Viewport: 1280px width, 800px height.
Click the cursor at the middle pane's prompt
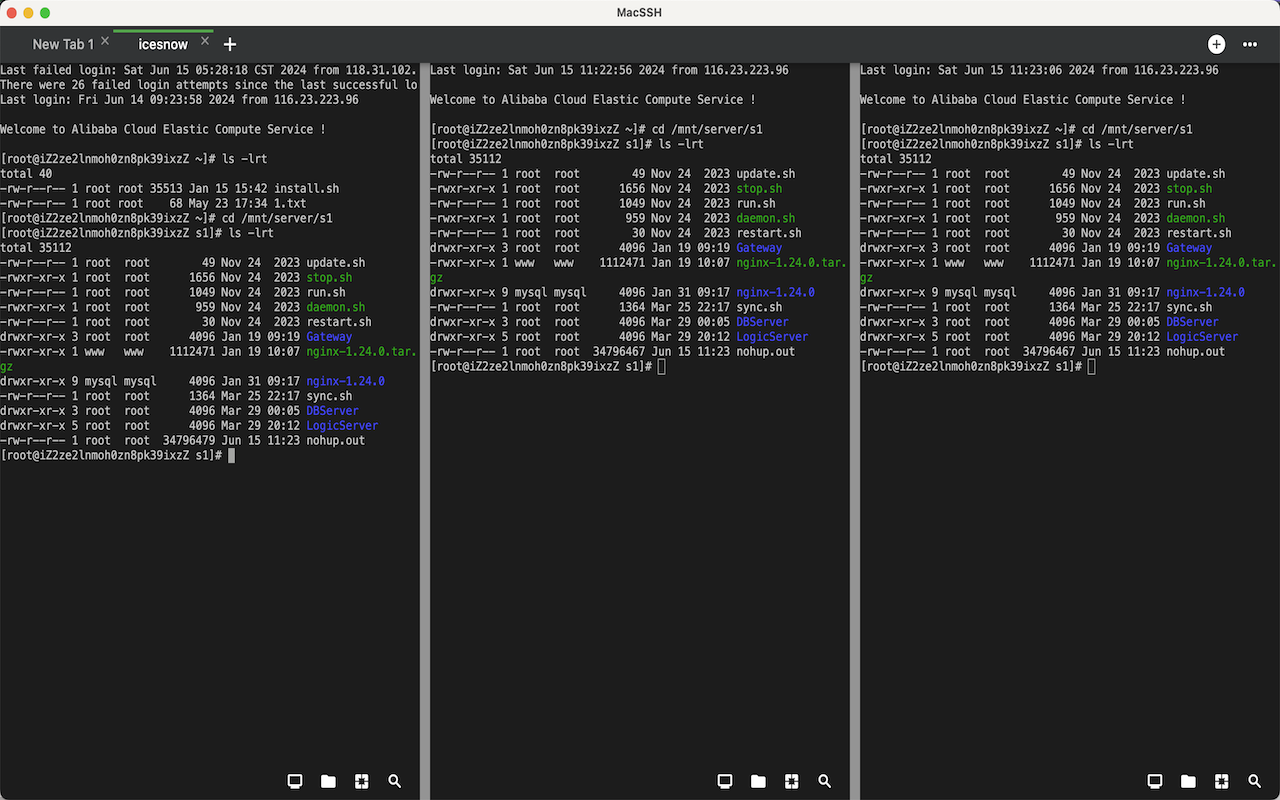tap(662, 366)
